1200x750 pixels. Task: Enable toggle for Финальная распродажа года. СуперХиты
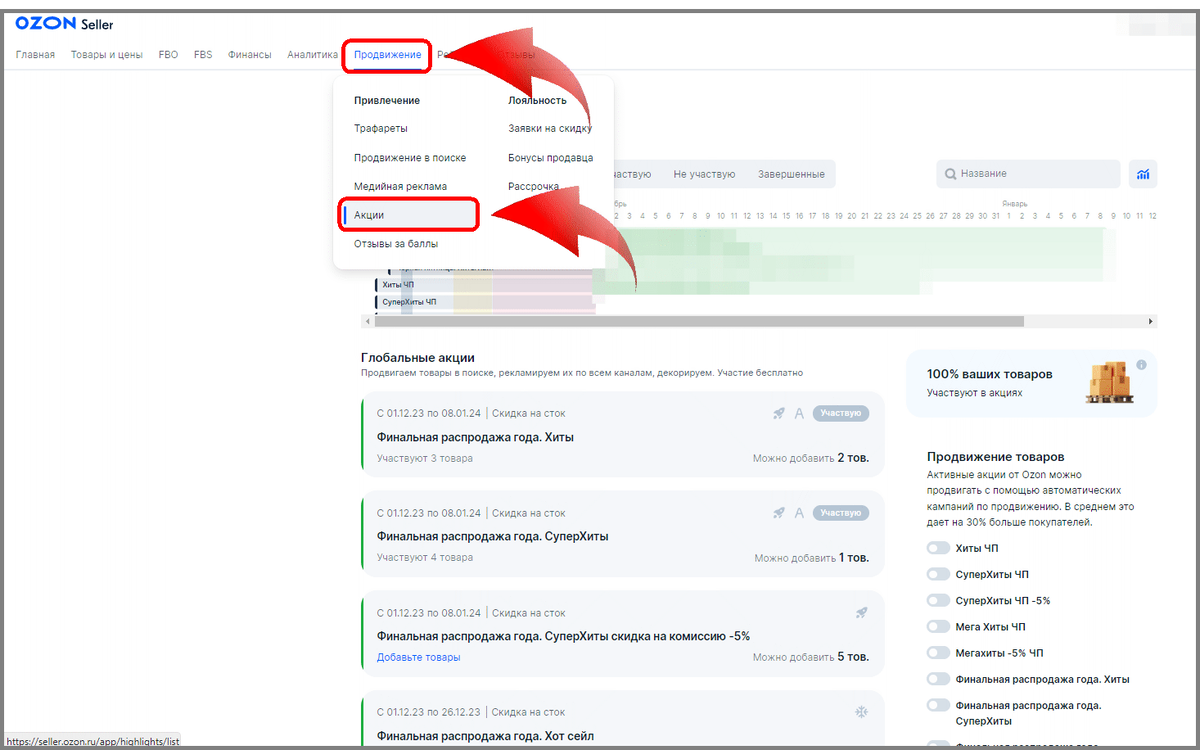pos(937,705)
